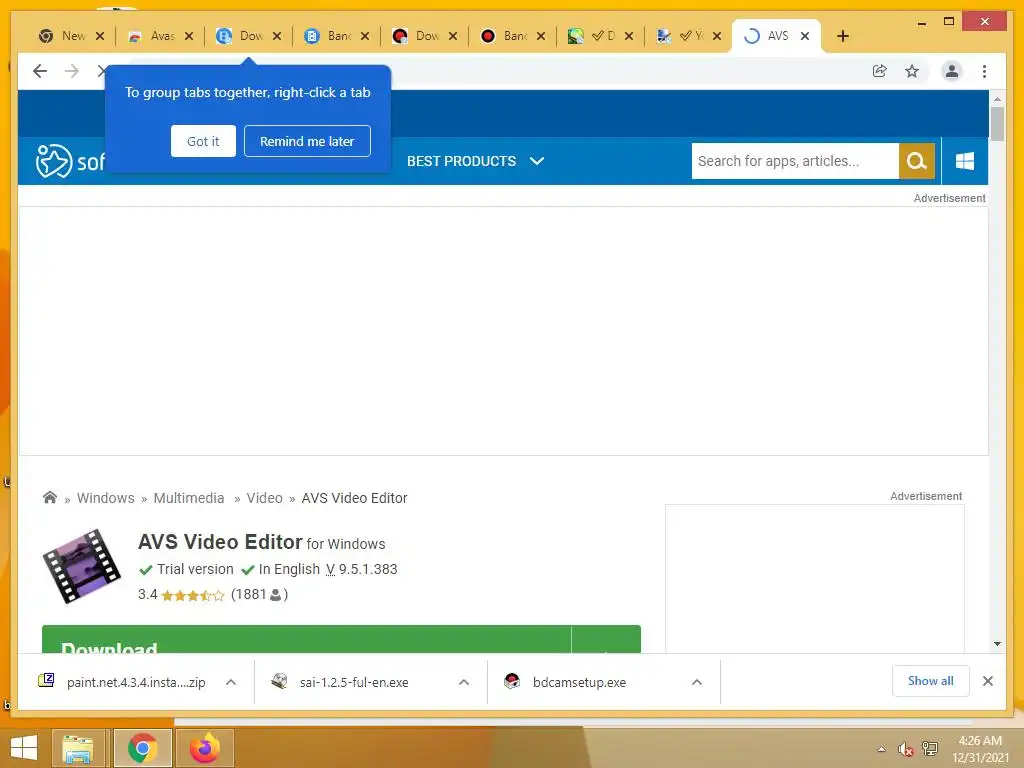Open the sai-1.2.5-ful-en.exe download

pyautogui.click(x=340, y=682)
